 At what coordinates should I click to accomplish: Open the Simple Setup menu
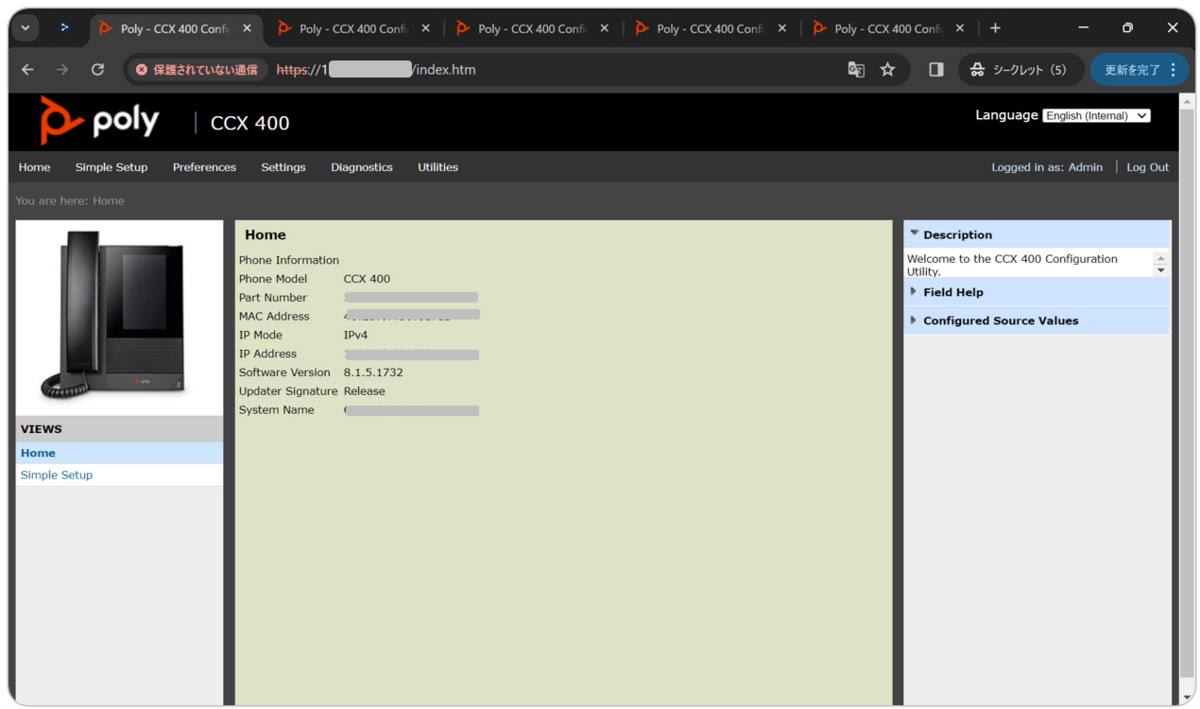tap(111, 167)
